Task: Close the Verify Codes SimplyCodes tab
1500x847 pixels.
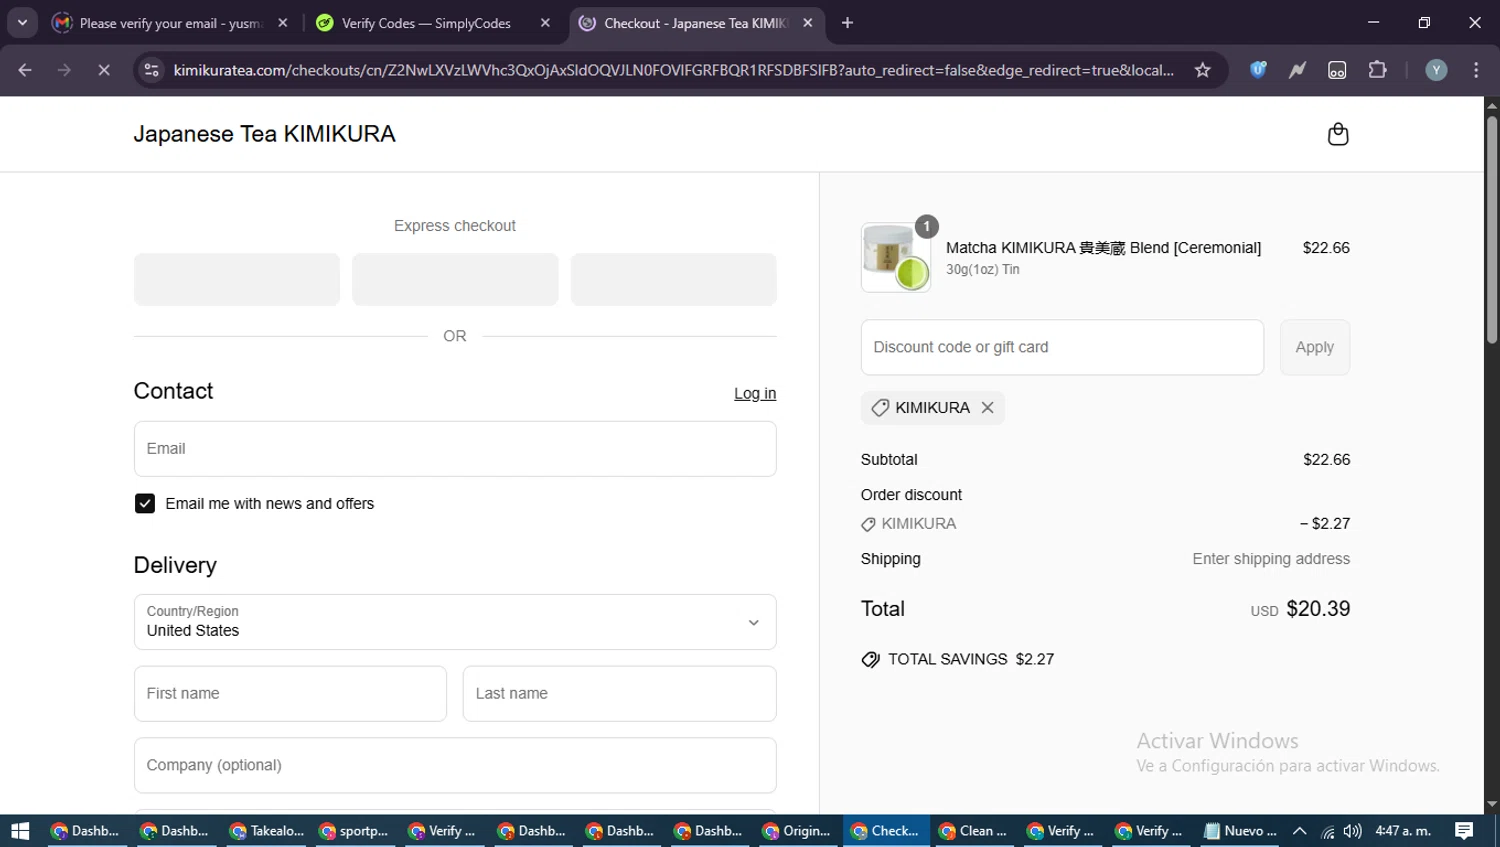Action: [545, 23]
